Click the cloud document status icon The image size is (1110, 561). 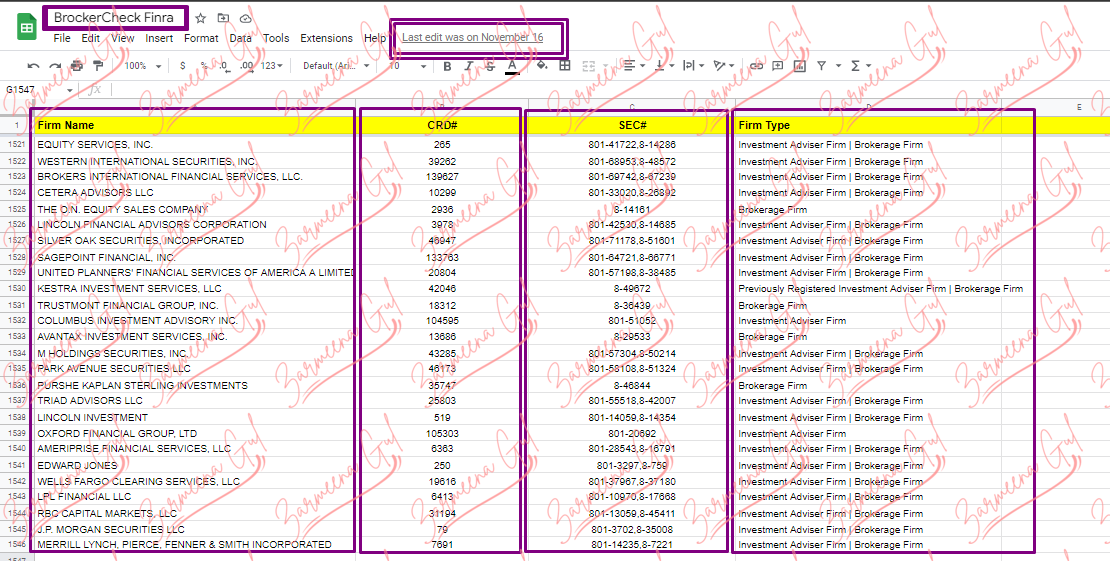[x=246, y=18]
